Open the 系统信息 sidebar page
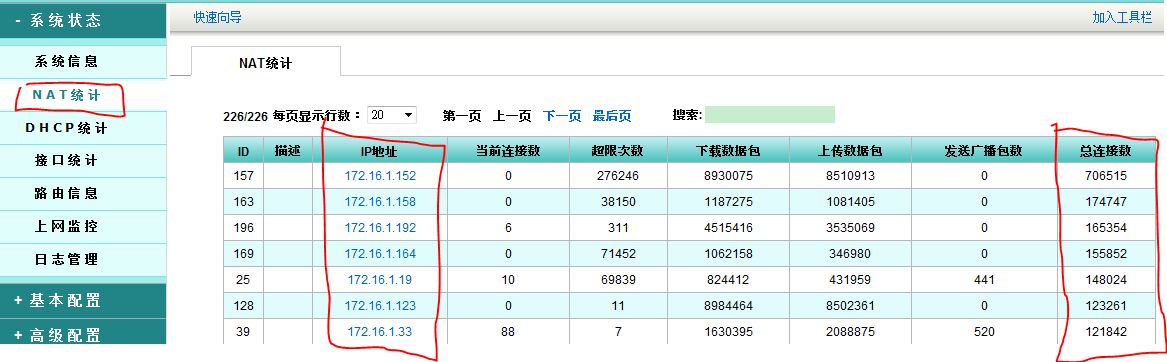 click(x=66, y=61)
